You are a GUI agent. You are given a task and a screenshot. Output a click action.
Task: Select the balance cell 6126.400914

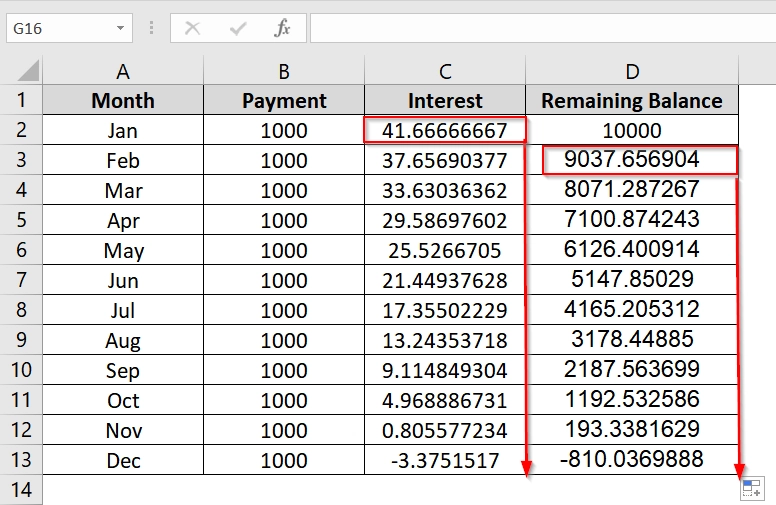(632, 250)
